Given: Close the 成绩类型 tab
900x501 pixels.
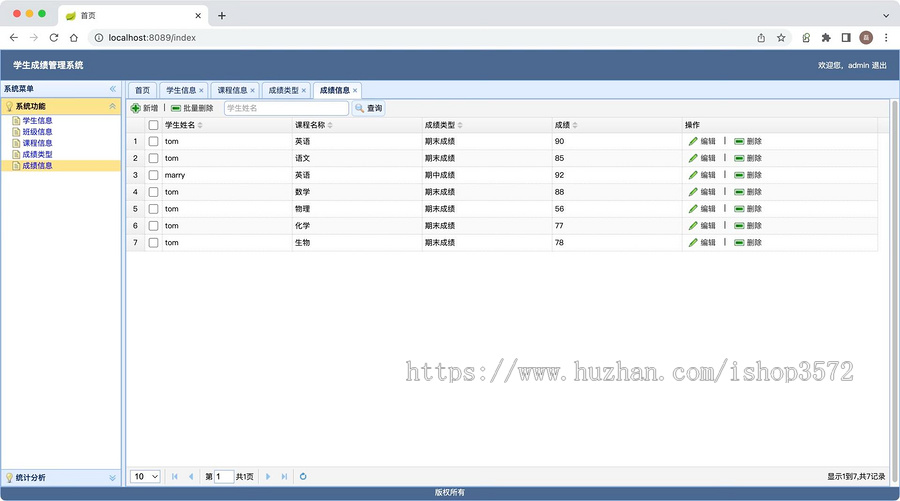Looking at the screenshot, I should [304, 91].
